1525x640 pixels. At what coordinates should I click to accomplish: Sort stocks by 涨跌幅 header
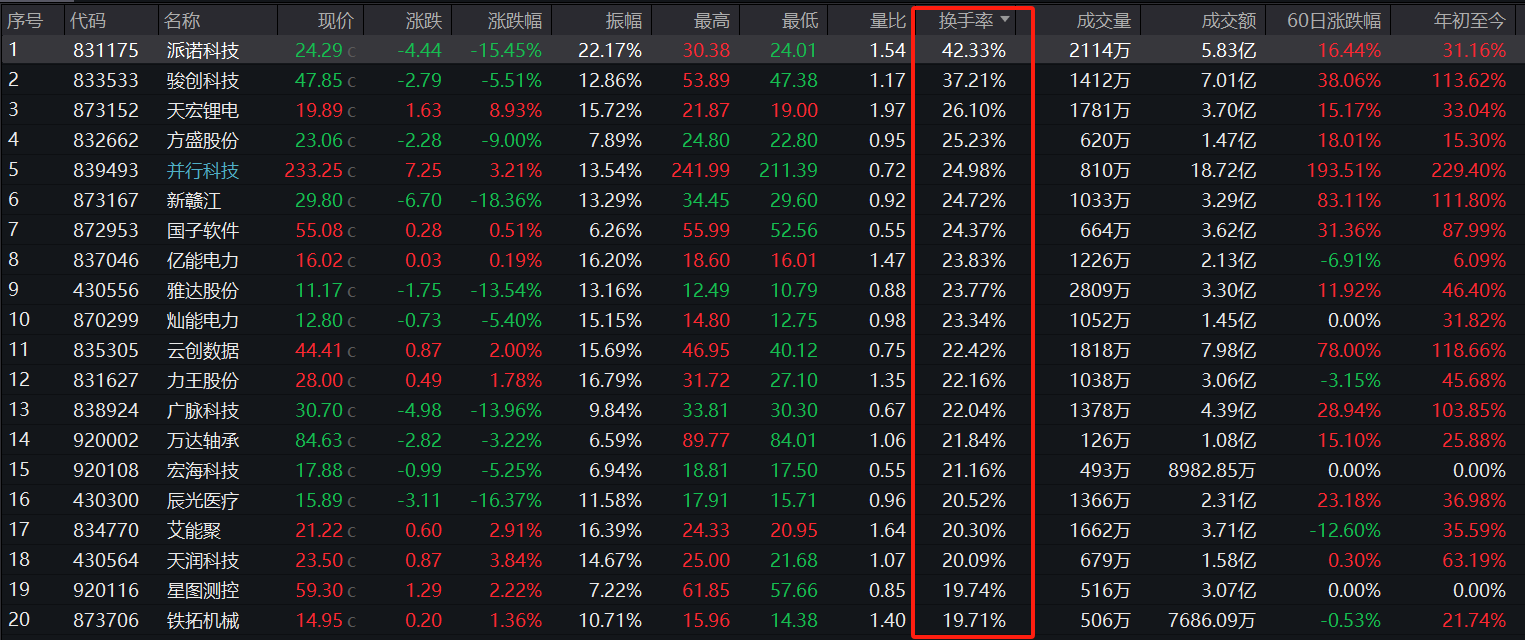click(x=515, y=20)
